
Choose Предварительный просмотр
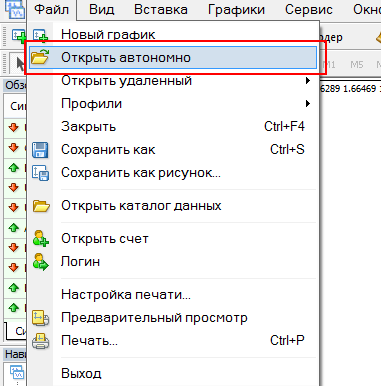tap(173, 318)
